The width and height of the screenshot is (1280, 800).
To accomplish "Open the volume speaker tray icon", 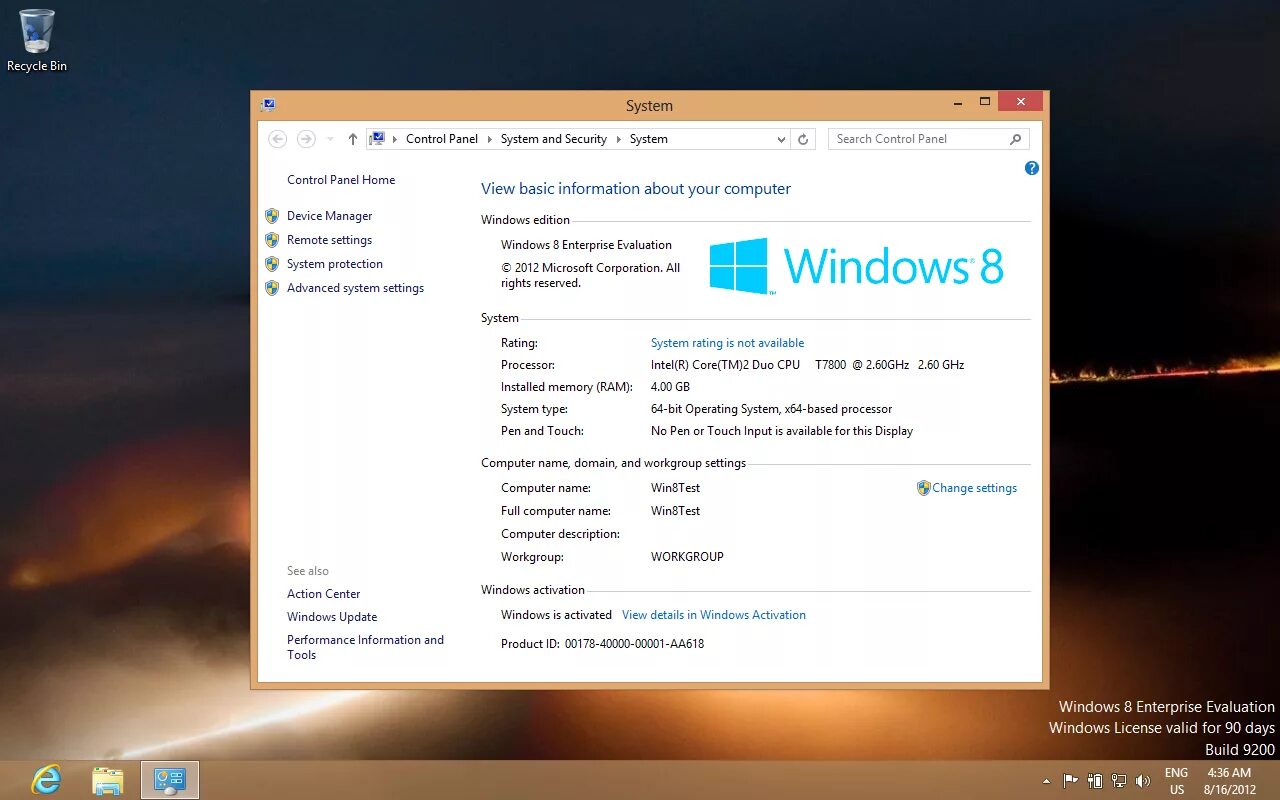I will tap(1143, 781).
